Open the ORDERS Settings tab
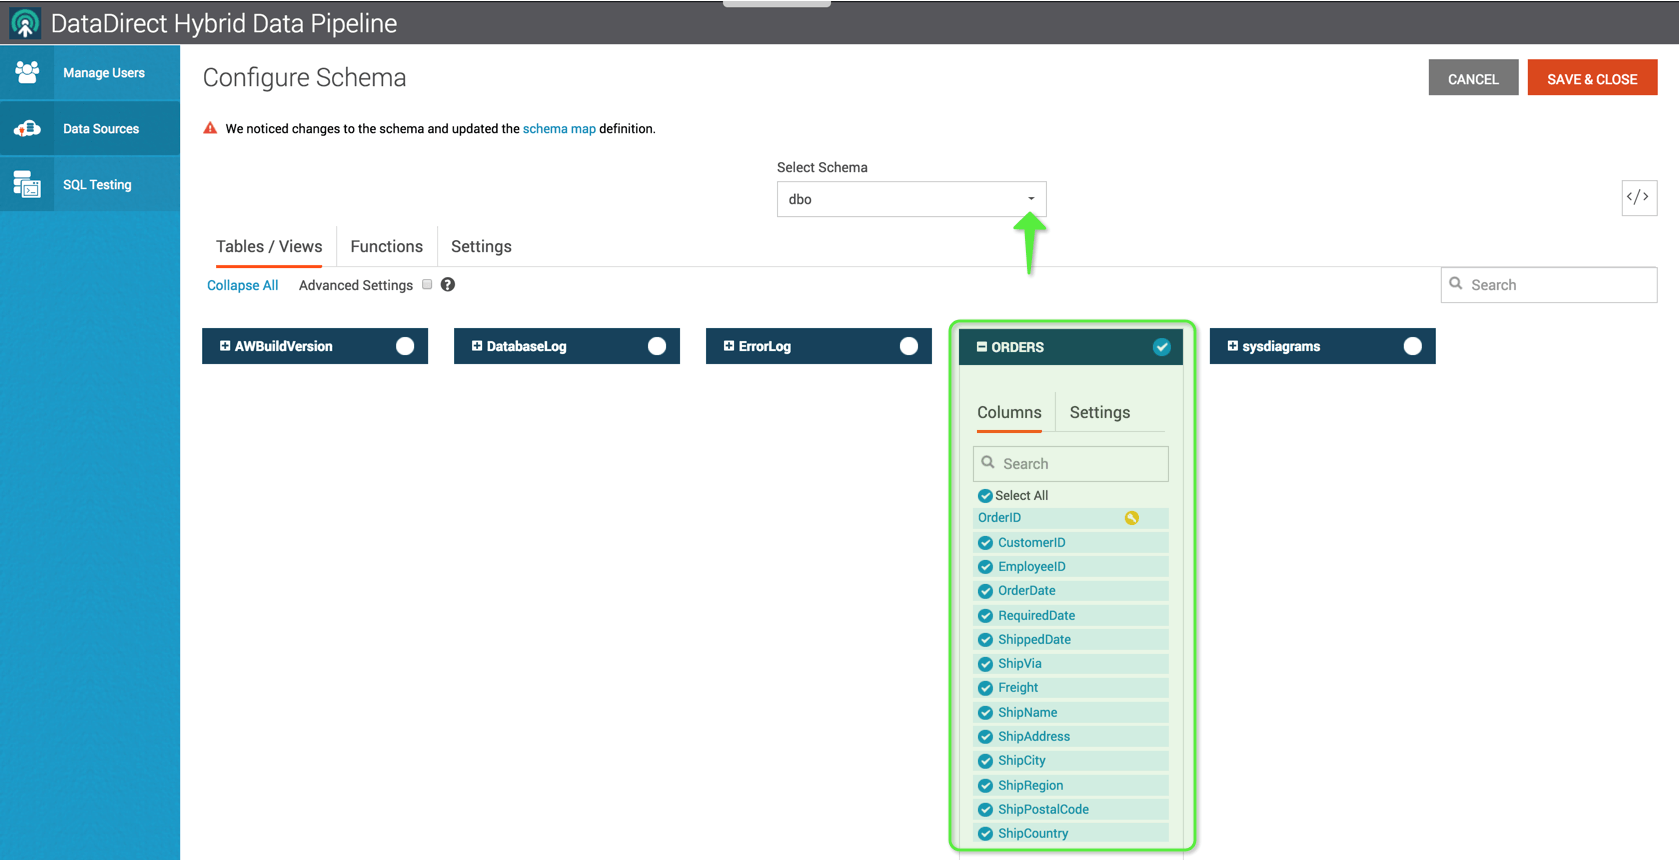The image size is (1679, 860). tap(1099, 413)
